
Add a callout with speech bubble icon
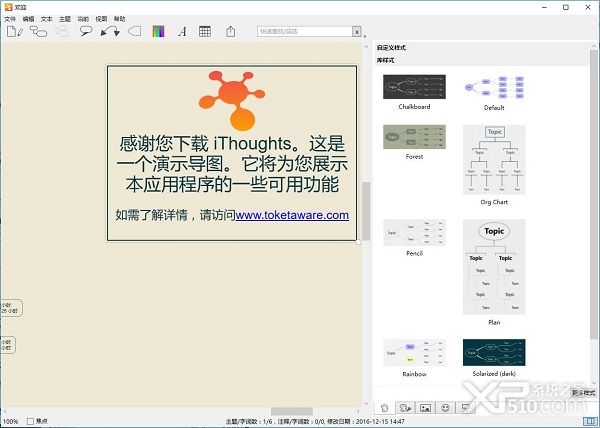click(86, 31)
